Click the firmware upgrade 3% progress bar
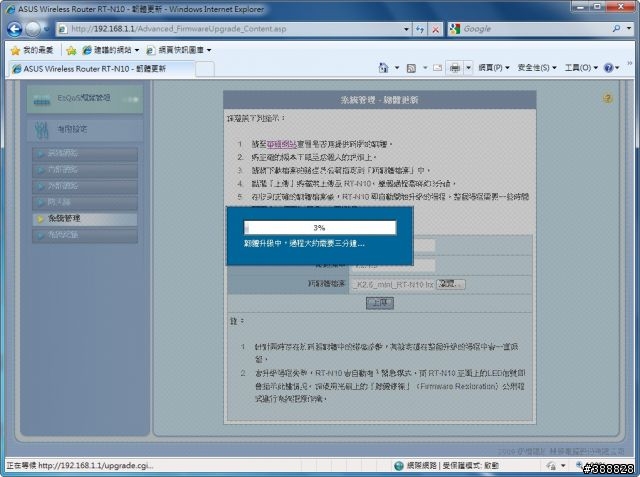 click(x=320, y=228)
